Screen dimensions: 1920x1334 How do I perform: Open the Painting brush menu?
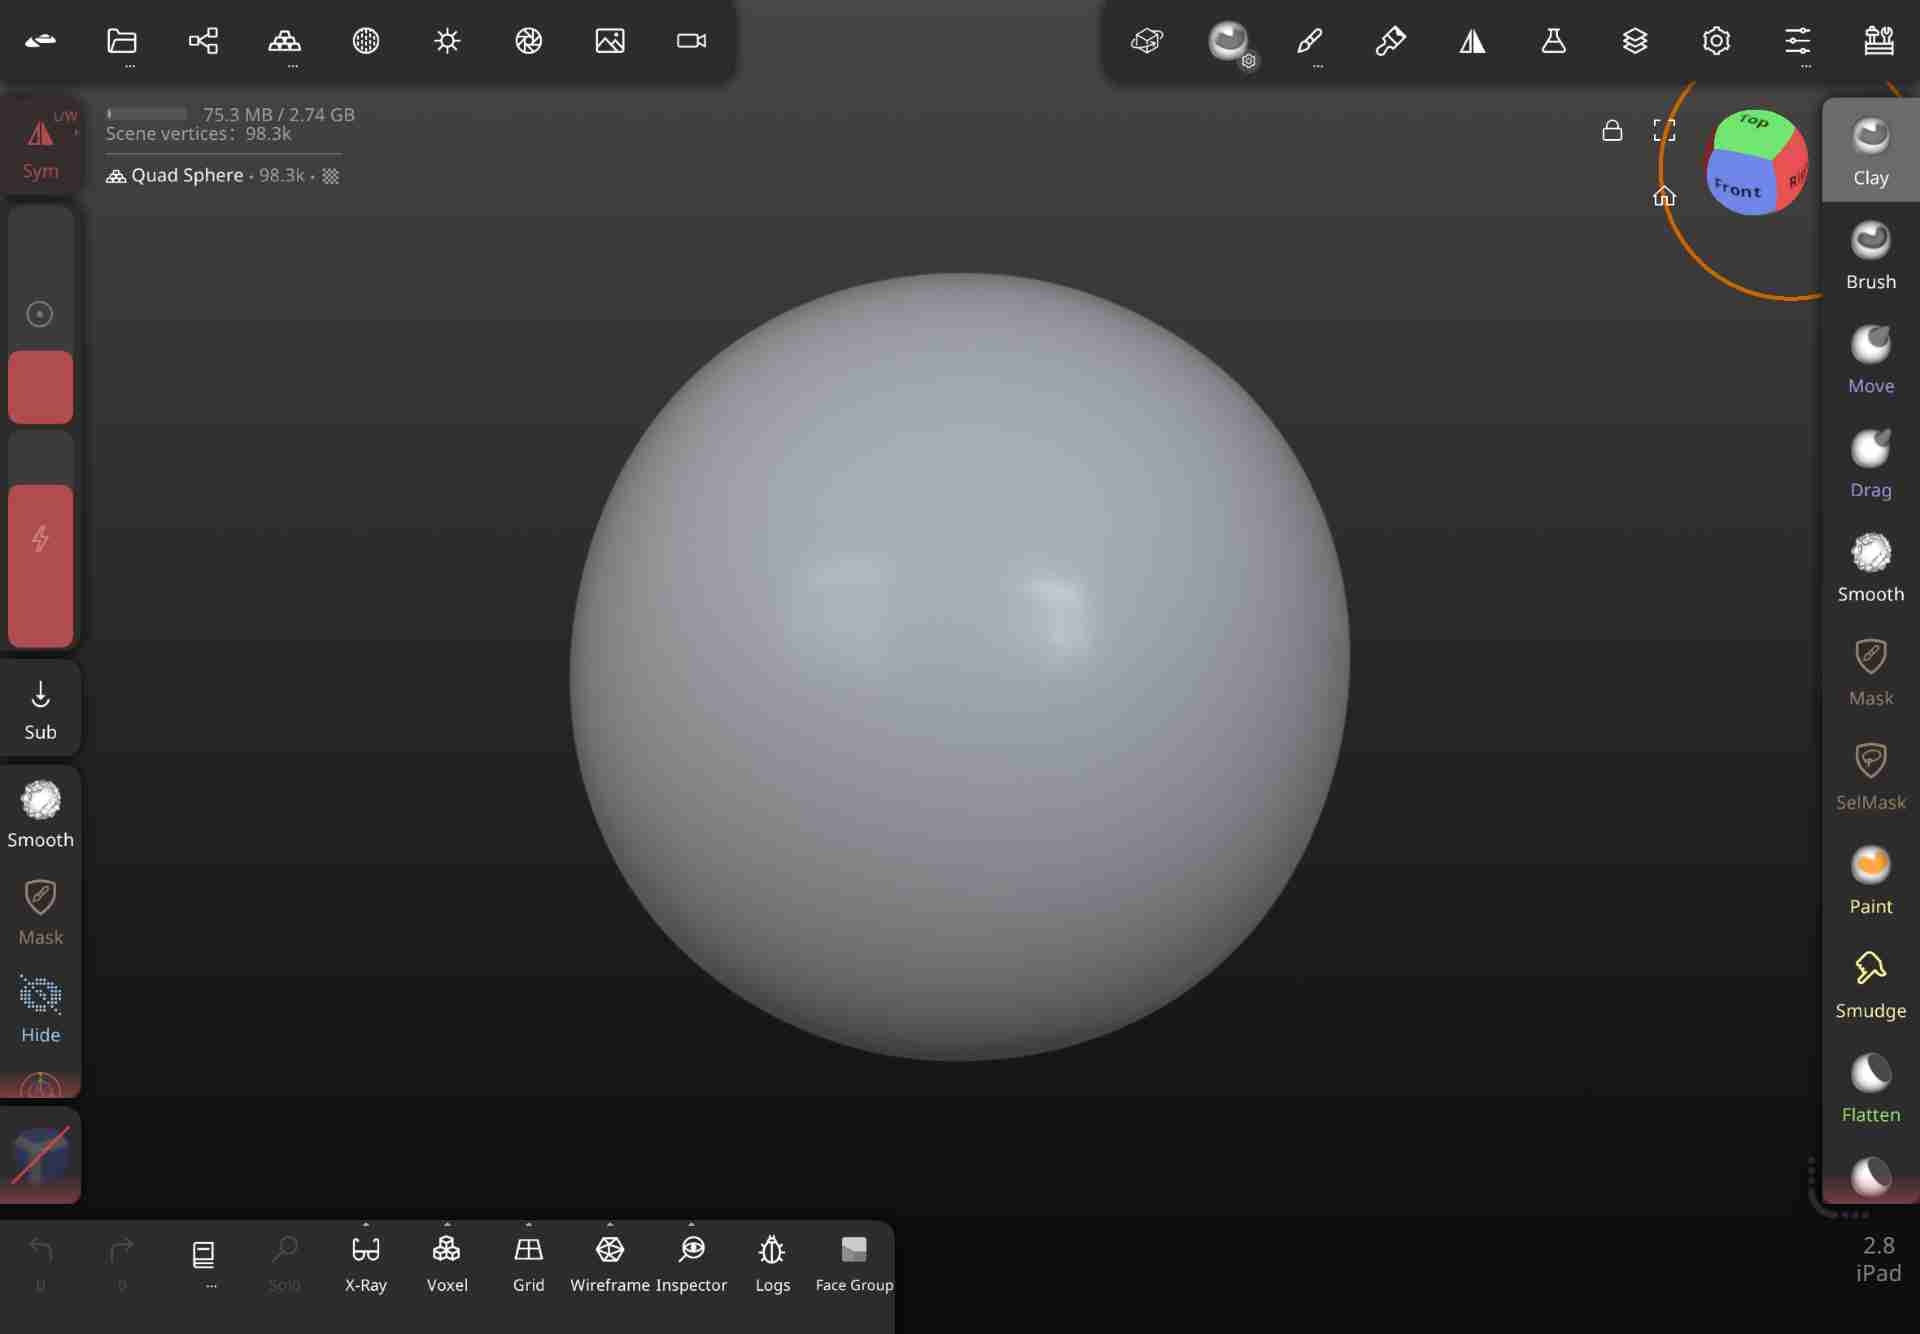click(x=1391, y=41)
